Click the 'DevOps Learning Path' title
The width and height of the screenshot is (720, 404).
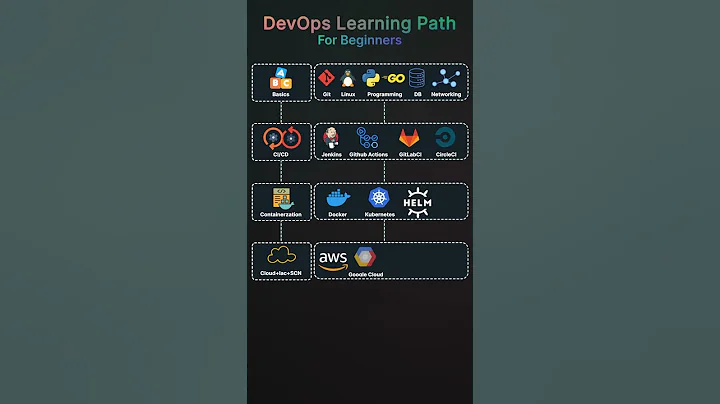point(359,23)
